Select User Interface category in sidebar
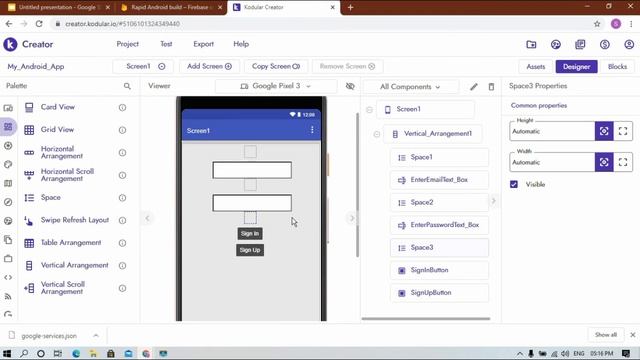 (8, 108)
